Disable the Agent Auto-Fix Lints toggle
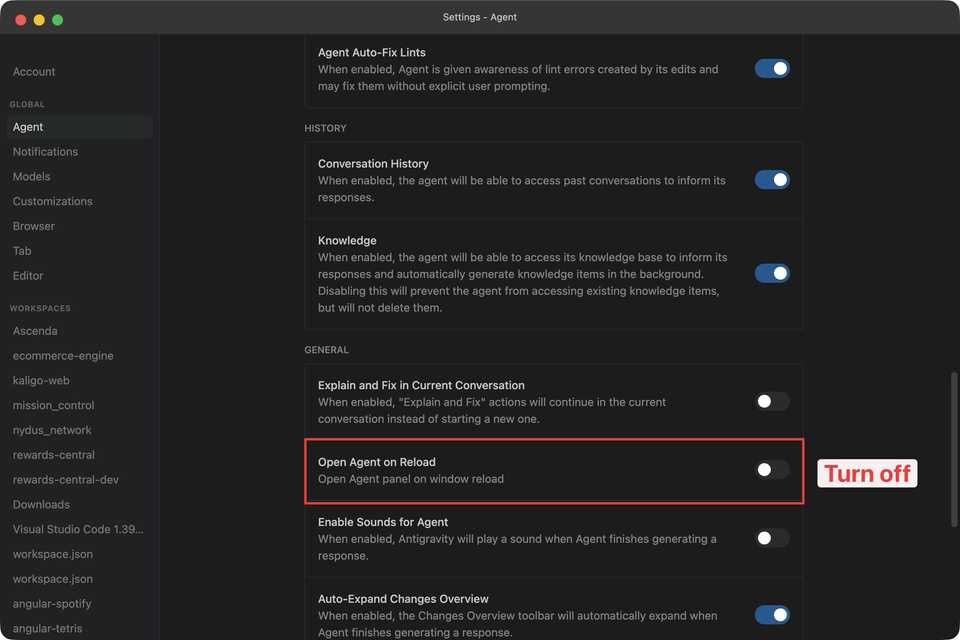The height and width of the screenshot is (640, 960). 771,68
